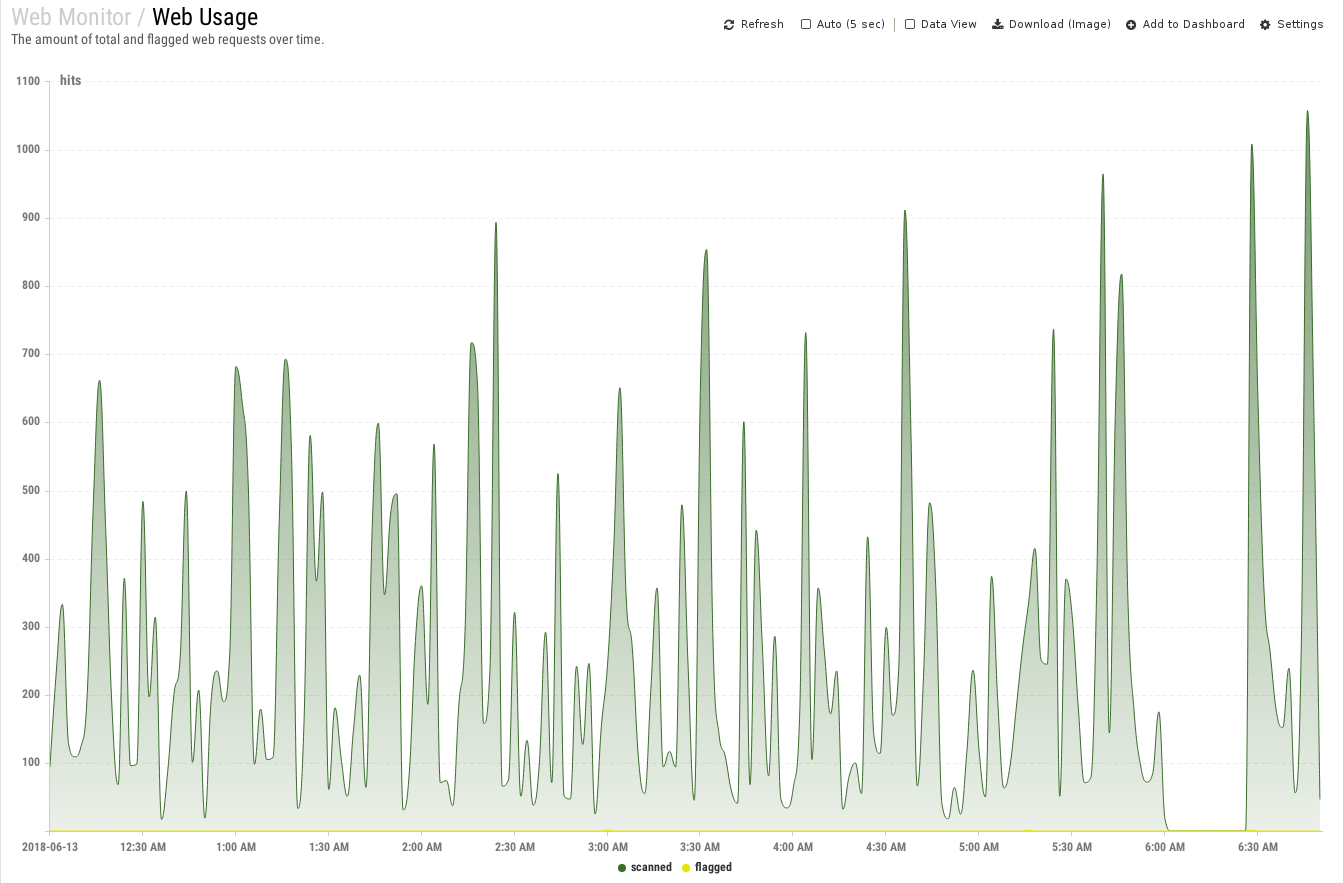Click the 900 y-axis value
1344x884 pixels.
click(x=31, y=218)
